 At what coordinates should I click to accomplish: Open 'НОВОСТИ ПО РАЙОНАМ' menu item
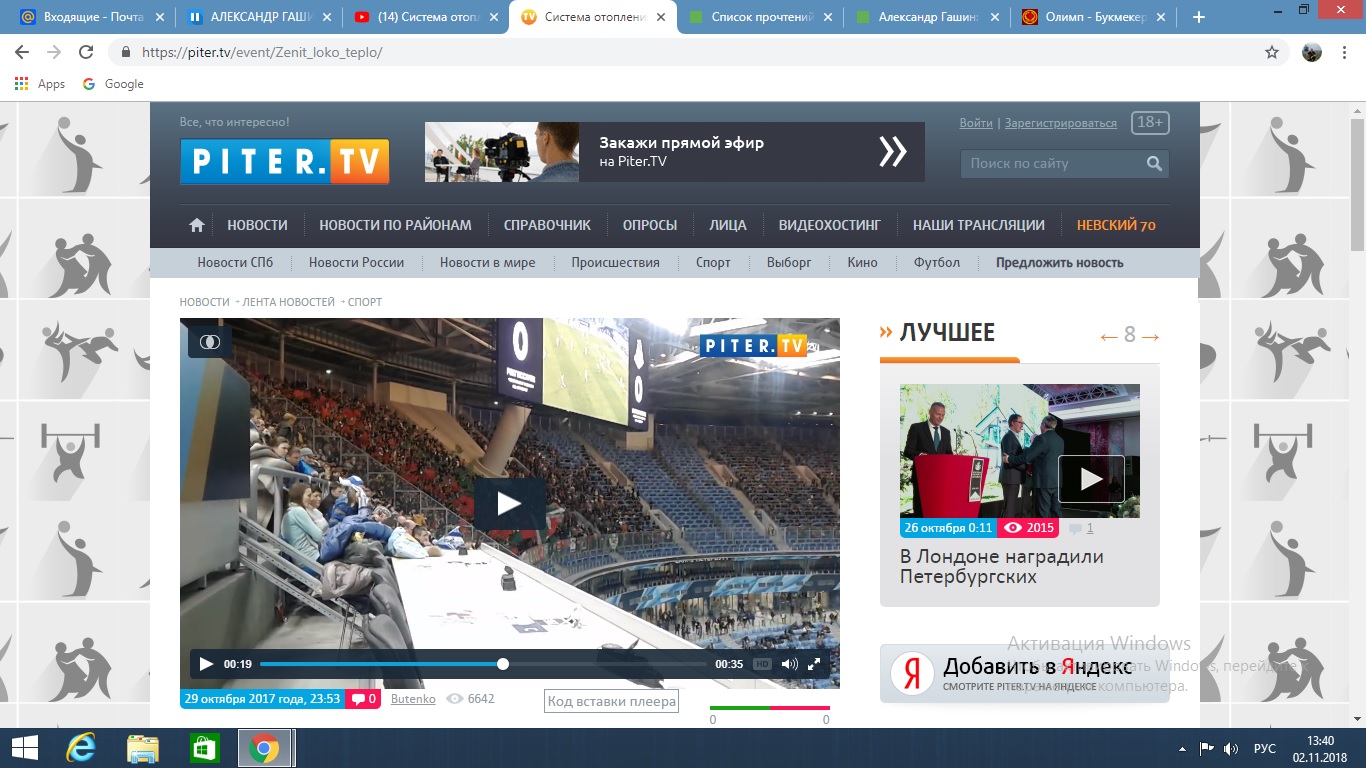pyautogui.click(x=395, y=225)
